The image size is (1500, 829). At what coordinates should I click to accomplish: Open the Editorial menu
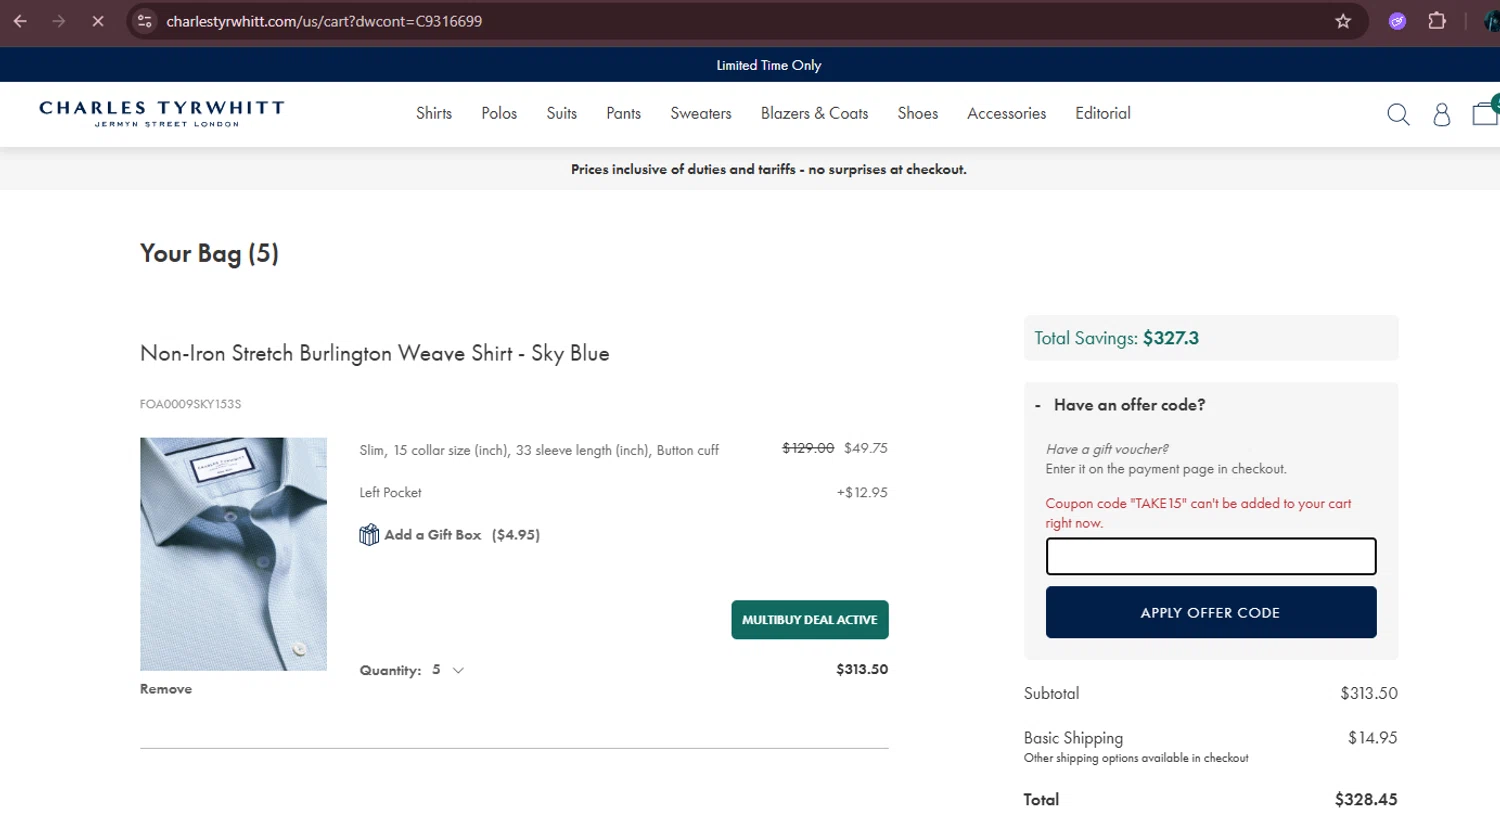click(x=1103, y=113)
